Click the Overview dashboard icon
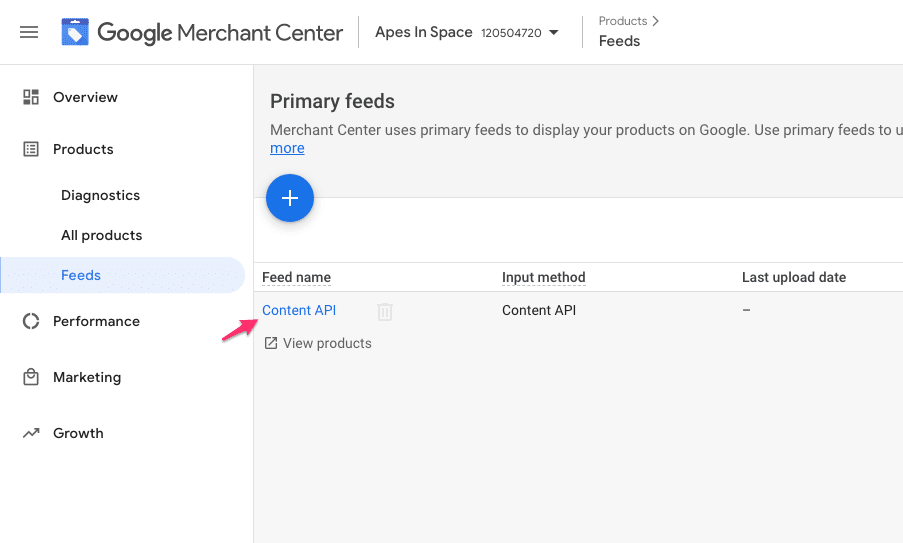Screen dimensions: 903x543 [31, 97]
